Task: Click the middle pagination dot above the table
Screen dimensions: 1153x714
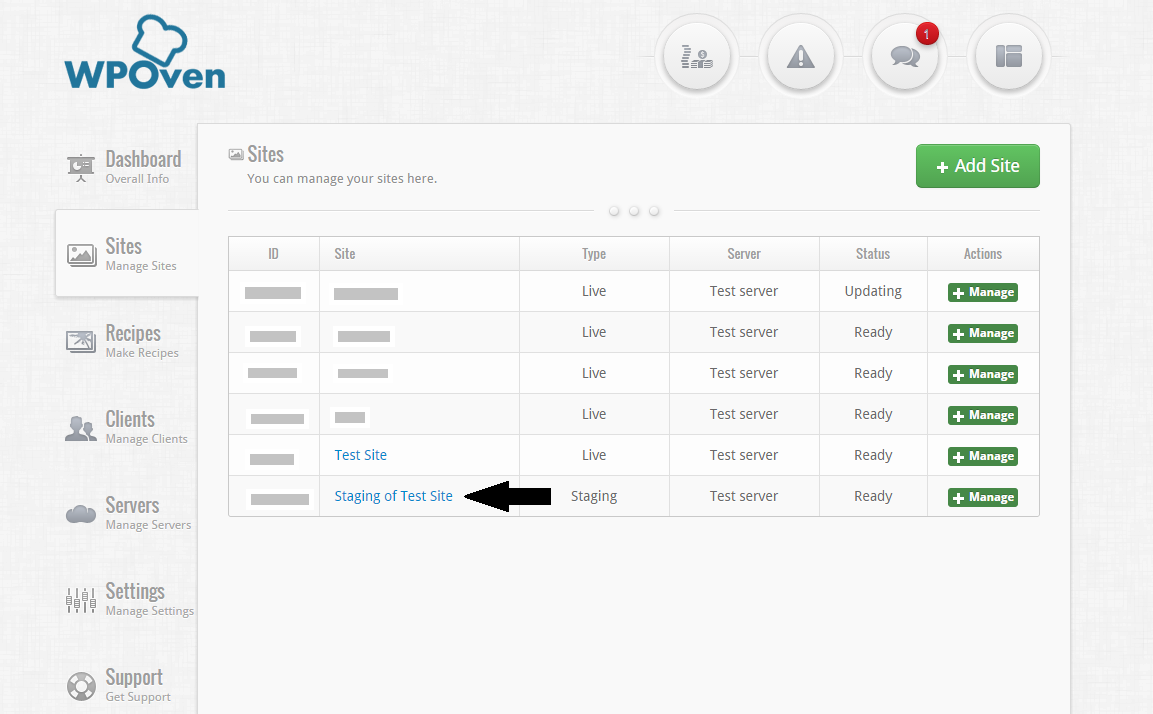Action: pos(634,211)
